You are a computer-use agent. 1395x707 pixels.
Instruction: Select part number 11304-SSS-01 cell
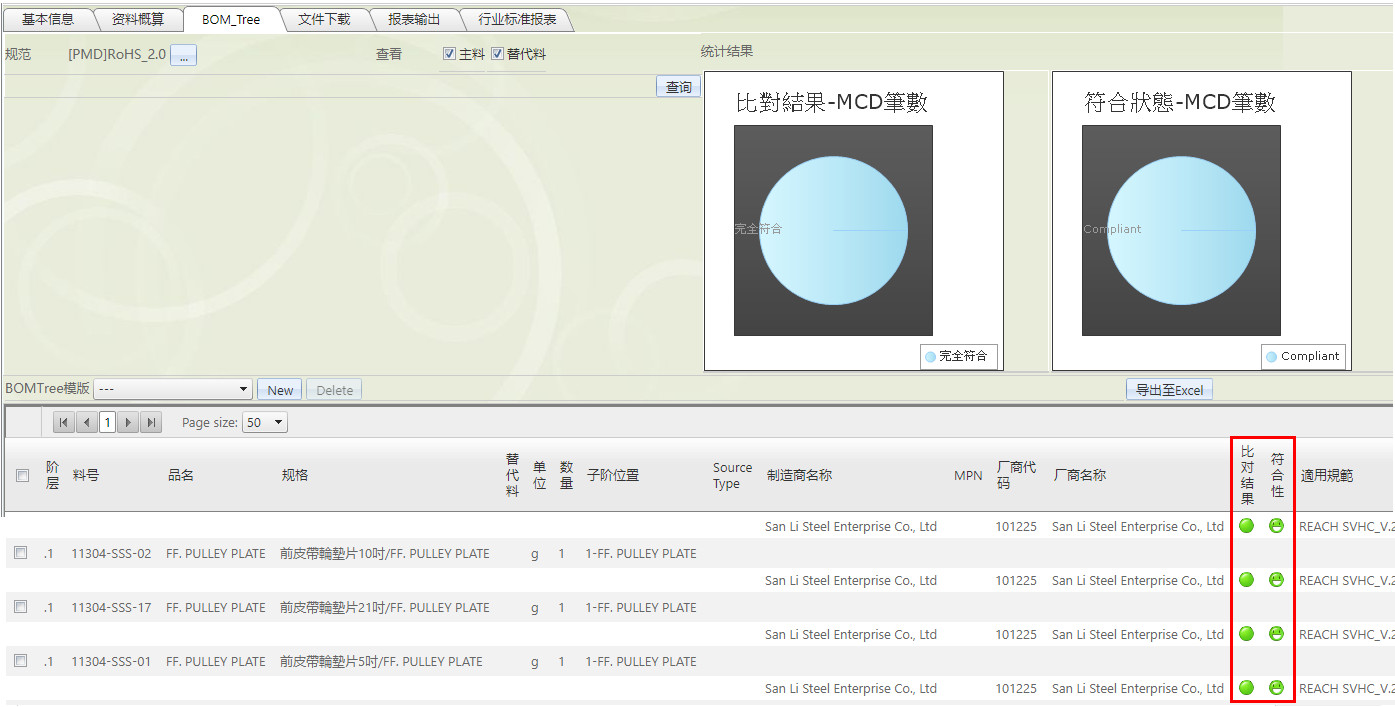[111, 661]
